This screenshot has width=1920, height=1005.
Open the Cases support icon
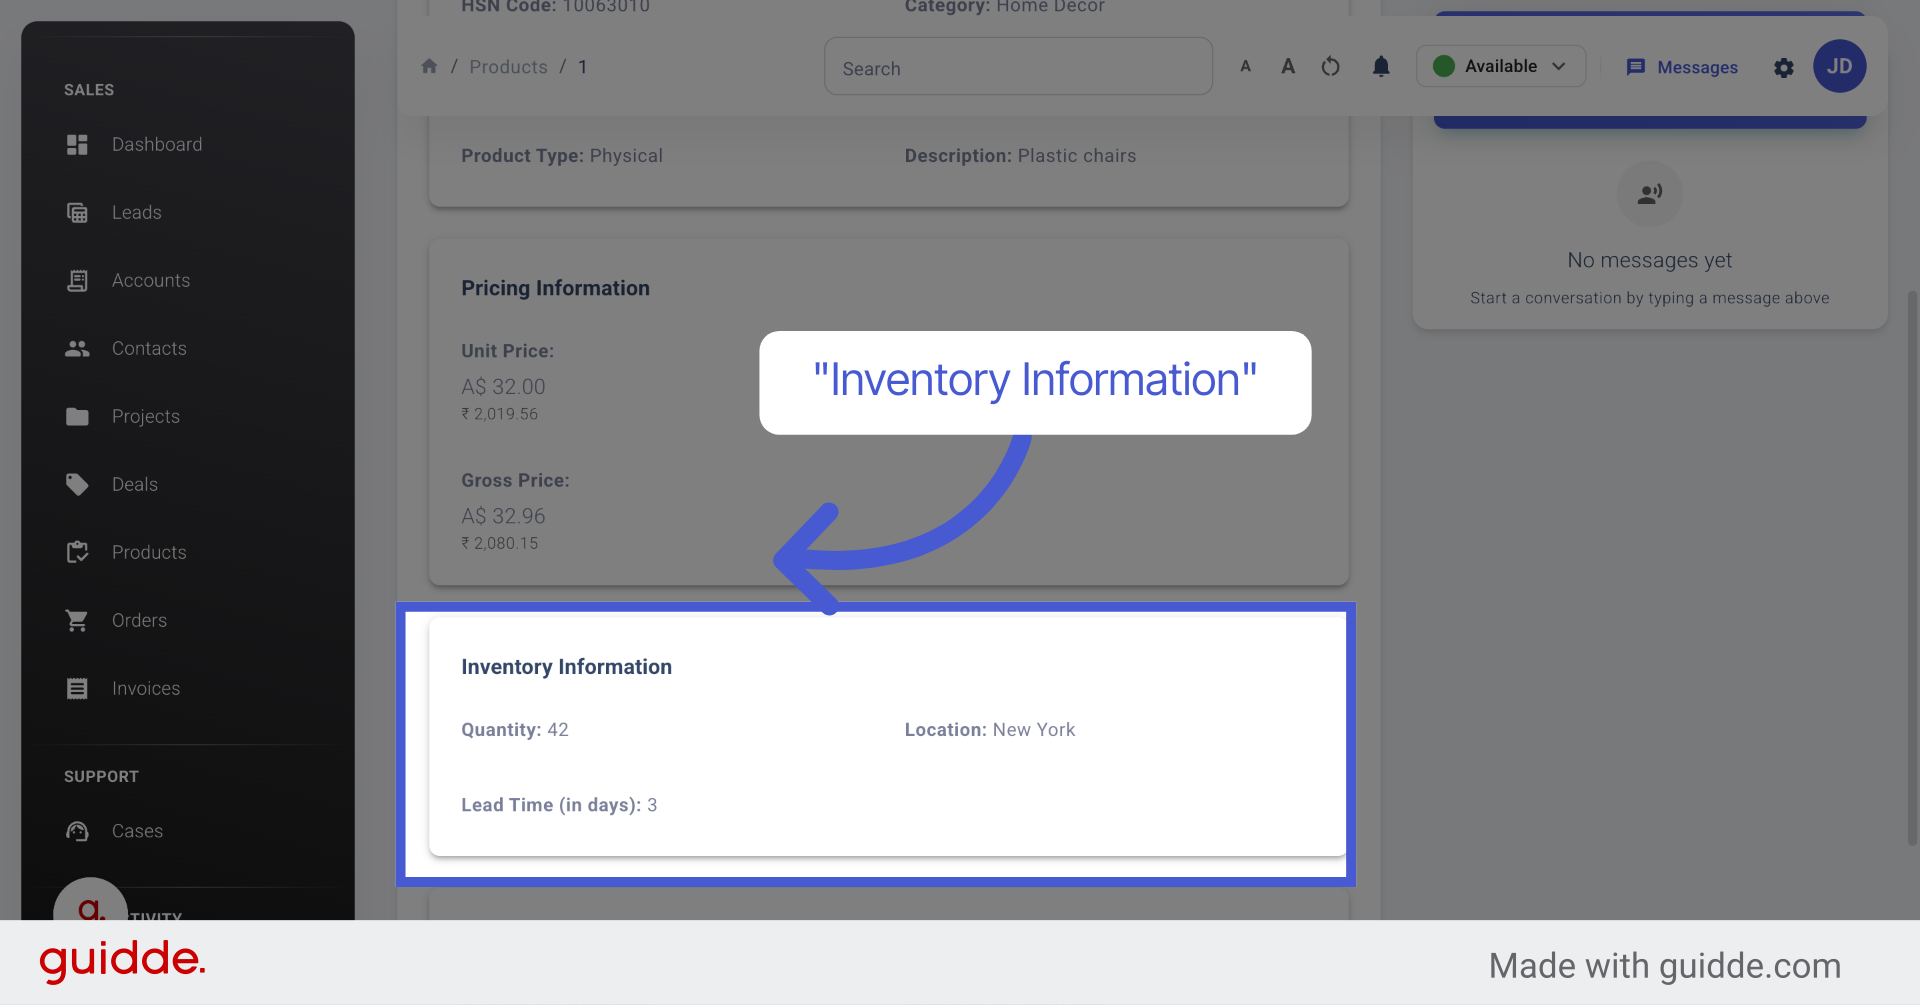click(x=77, y=831)
